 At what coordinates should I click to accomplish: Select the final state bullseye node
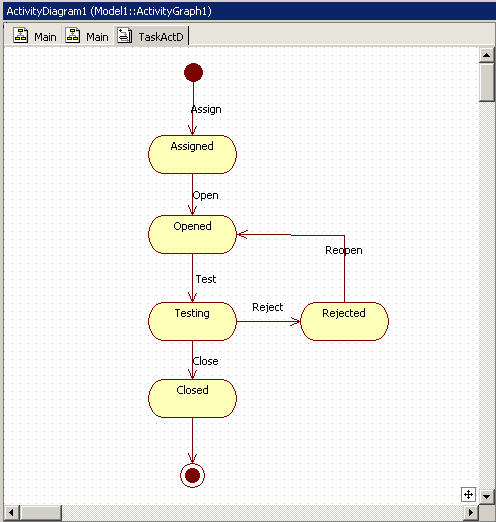pyautogui.click(x=192, y=475)
